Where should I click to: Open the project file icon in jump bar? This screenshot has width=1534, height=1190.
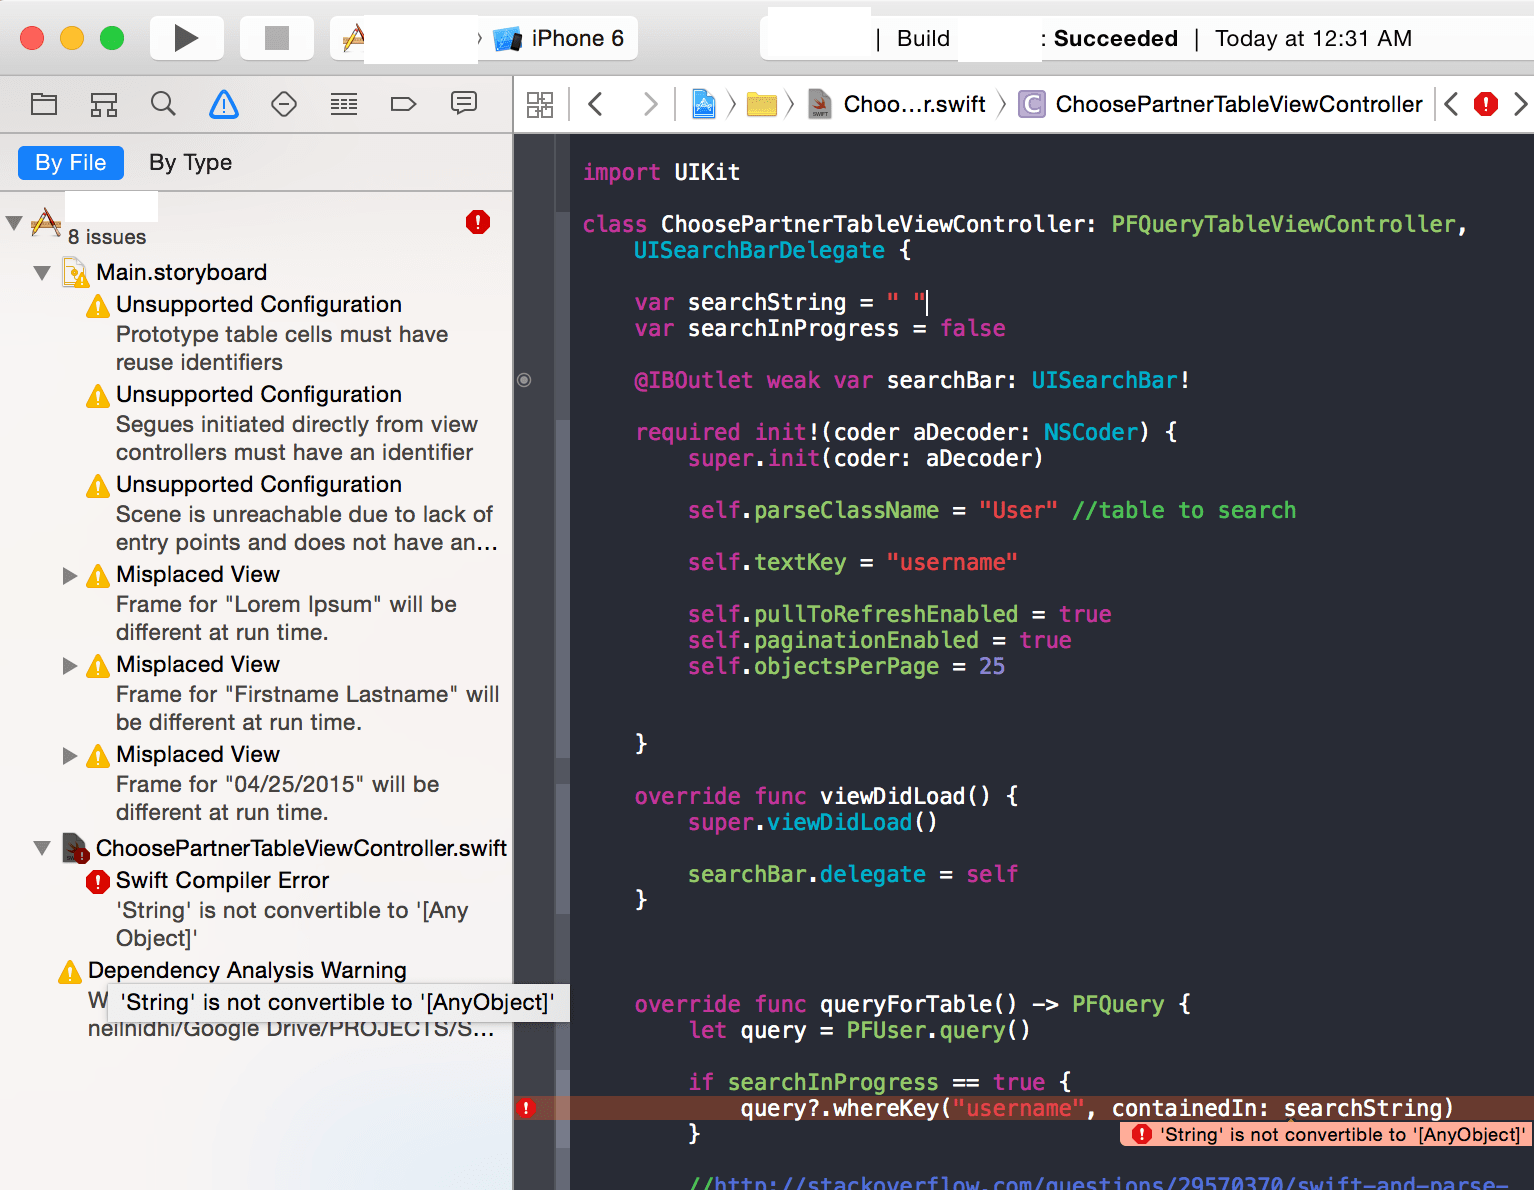pos(704,104)
